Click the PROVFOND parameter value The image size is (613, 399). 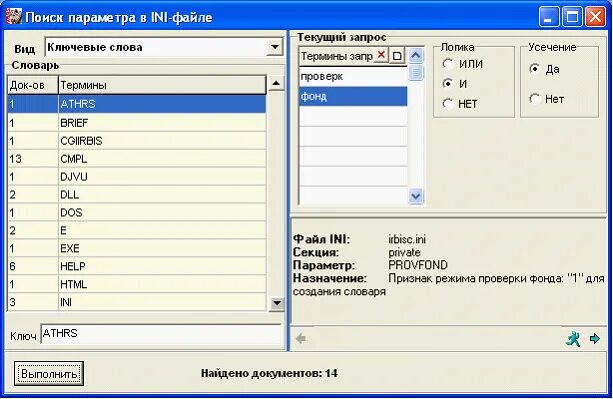pyautogui.click(x=418, y=265)
